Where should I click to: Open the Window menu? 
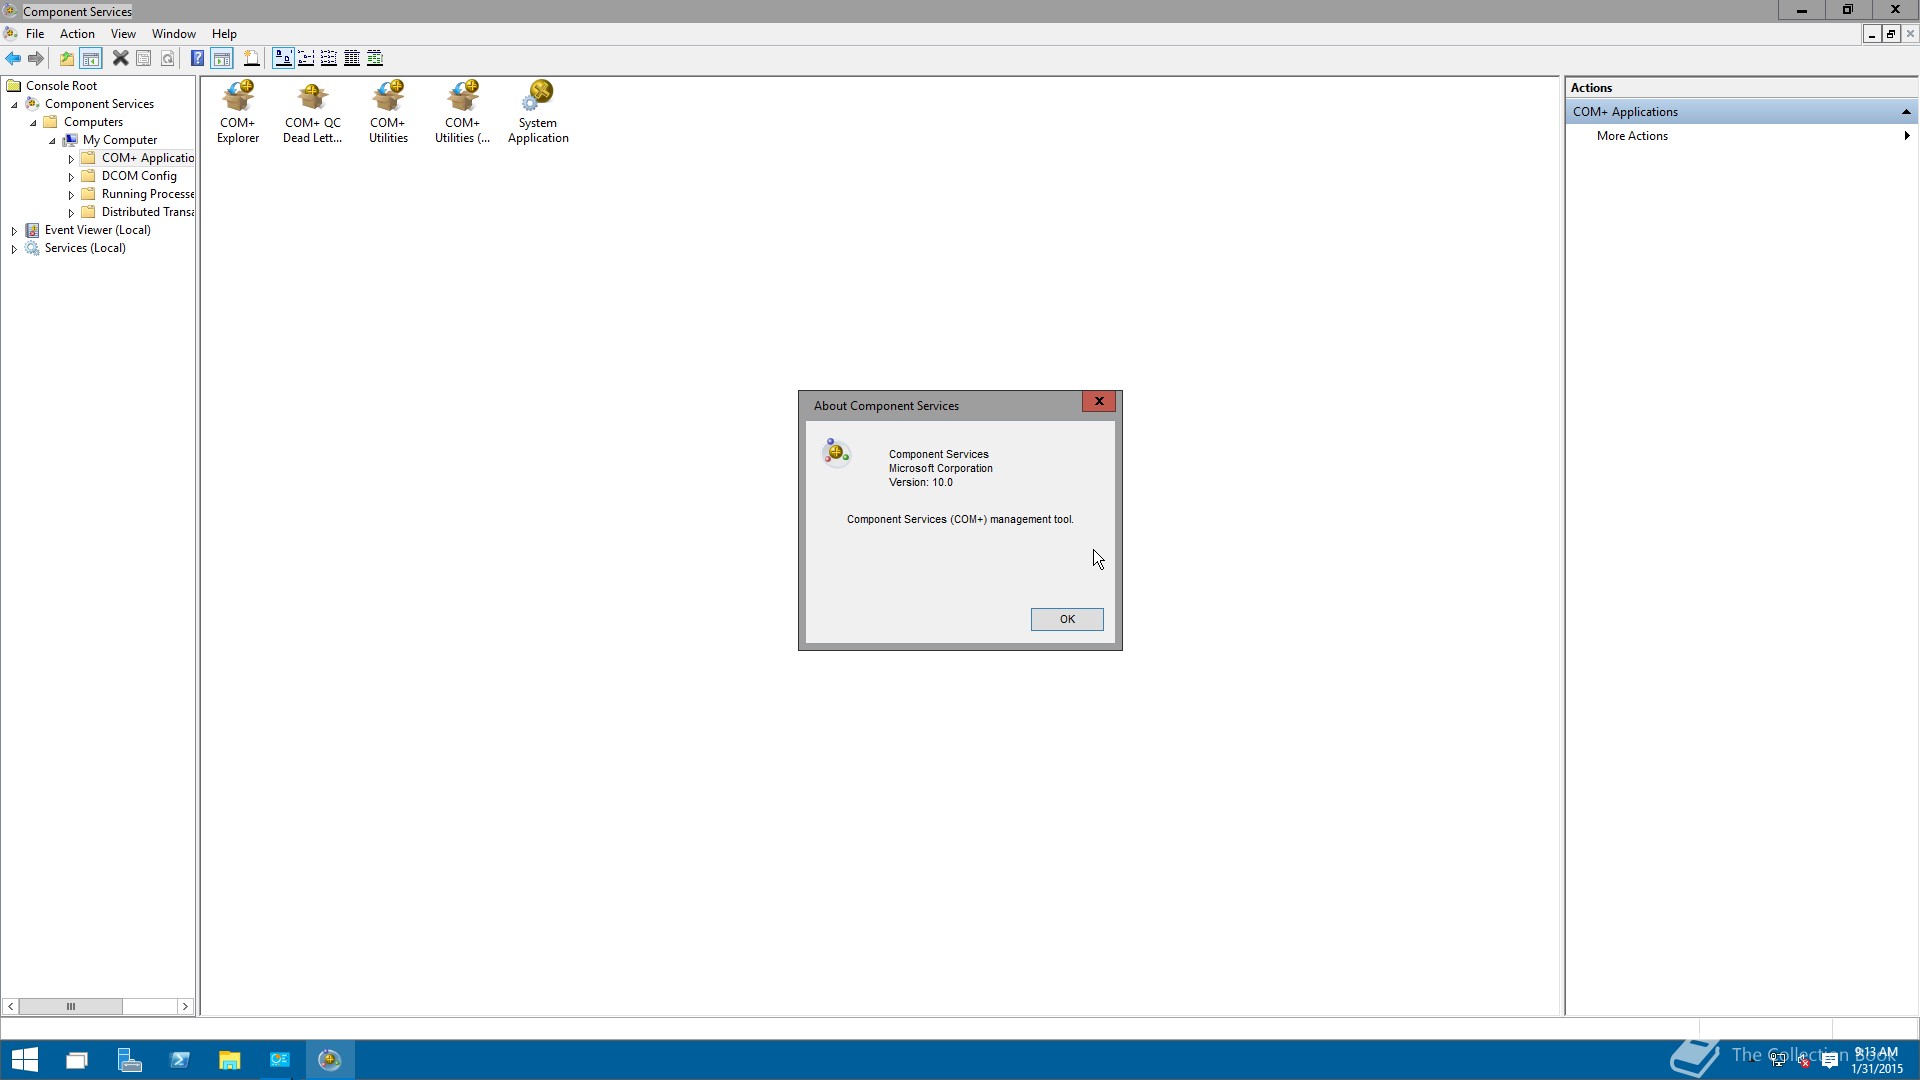tap(174, 34)
